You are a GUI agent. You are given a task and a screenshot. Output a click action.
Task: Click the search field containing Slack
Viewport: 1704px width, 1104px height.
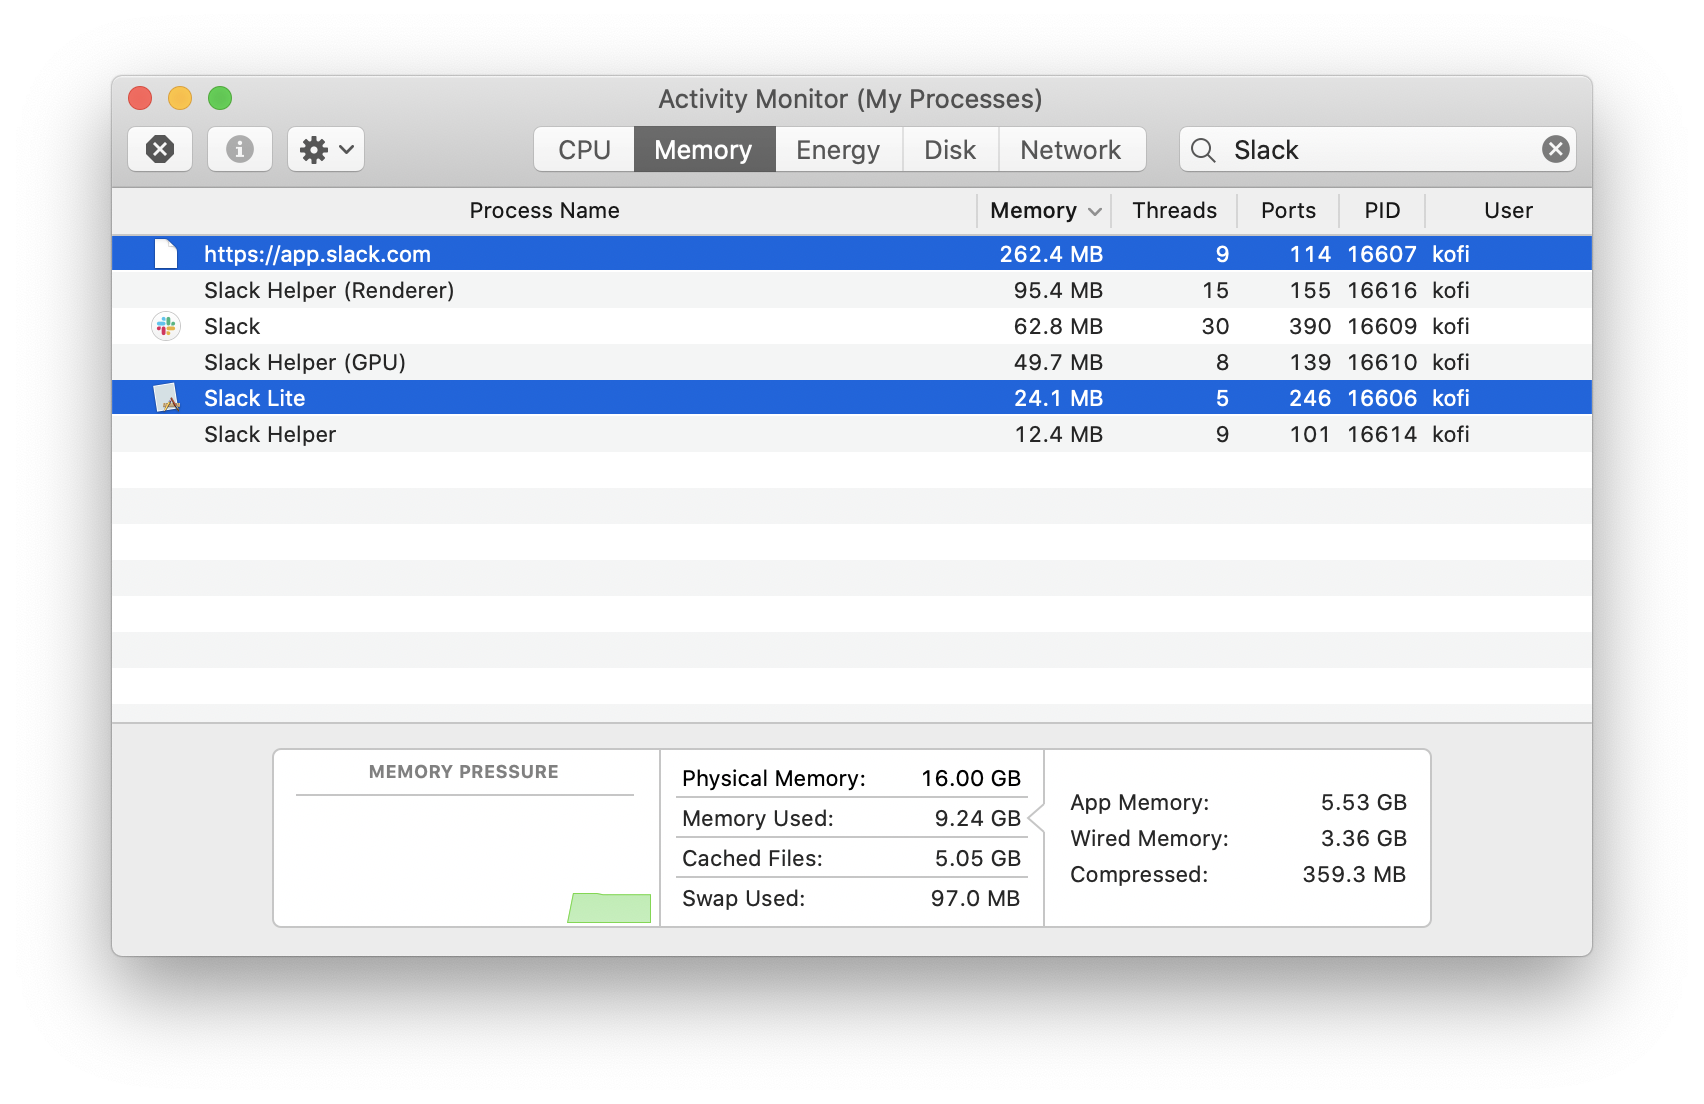(x=1378, y=150)
